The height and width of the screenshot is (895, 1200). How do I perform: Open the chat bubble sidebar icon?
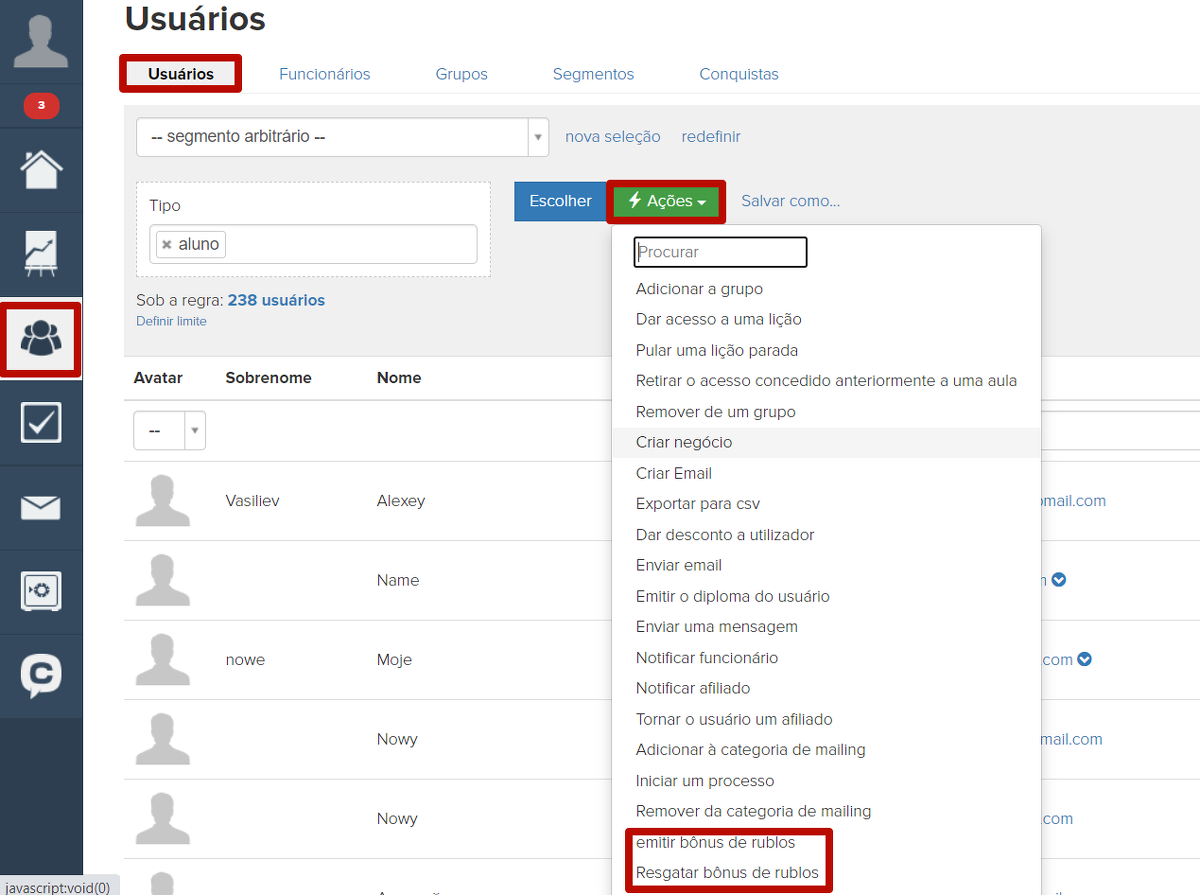(41, 676)
